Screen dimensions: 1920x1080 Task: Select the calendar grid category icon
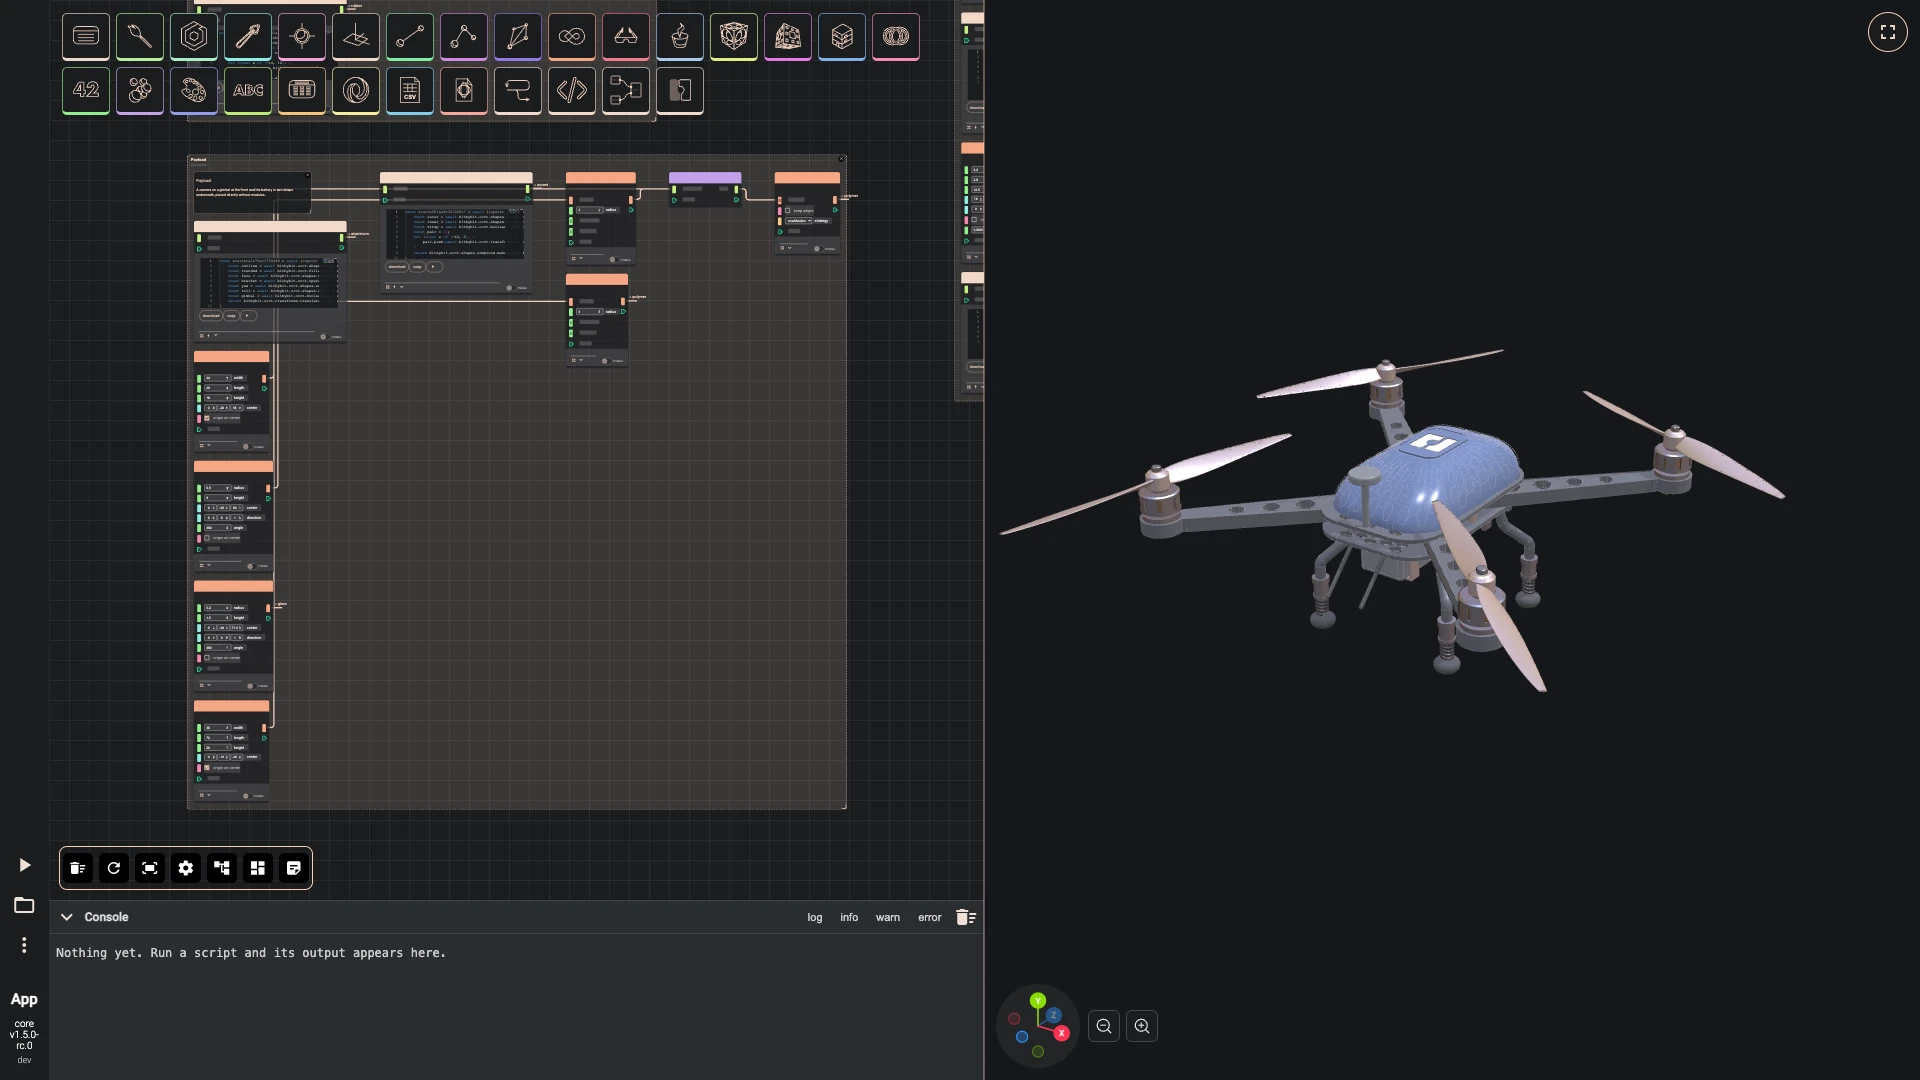pos(302,91)
